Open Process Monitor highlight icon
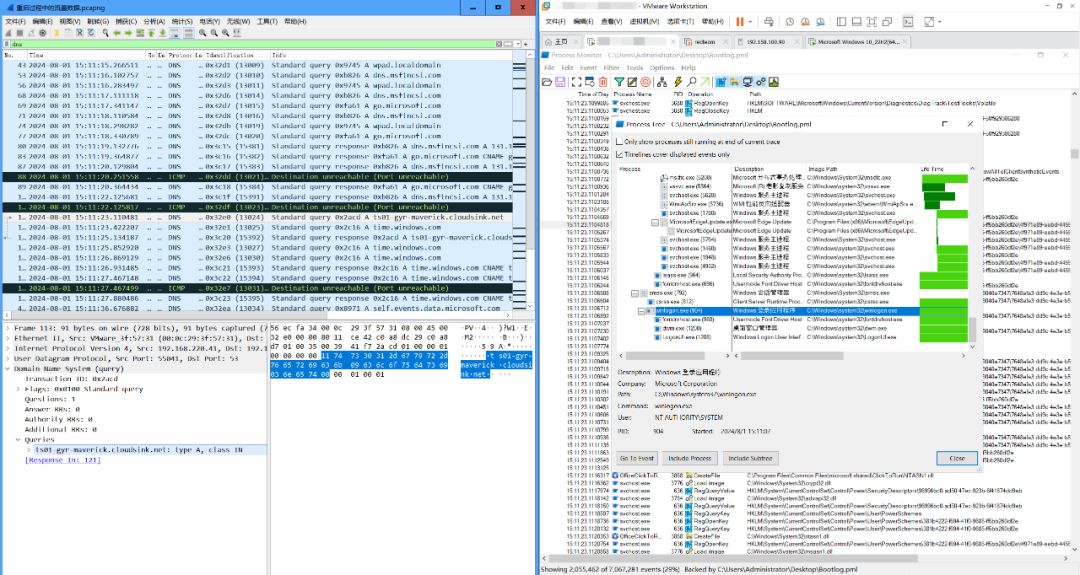1080x575 pixels. pos(632,82)
